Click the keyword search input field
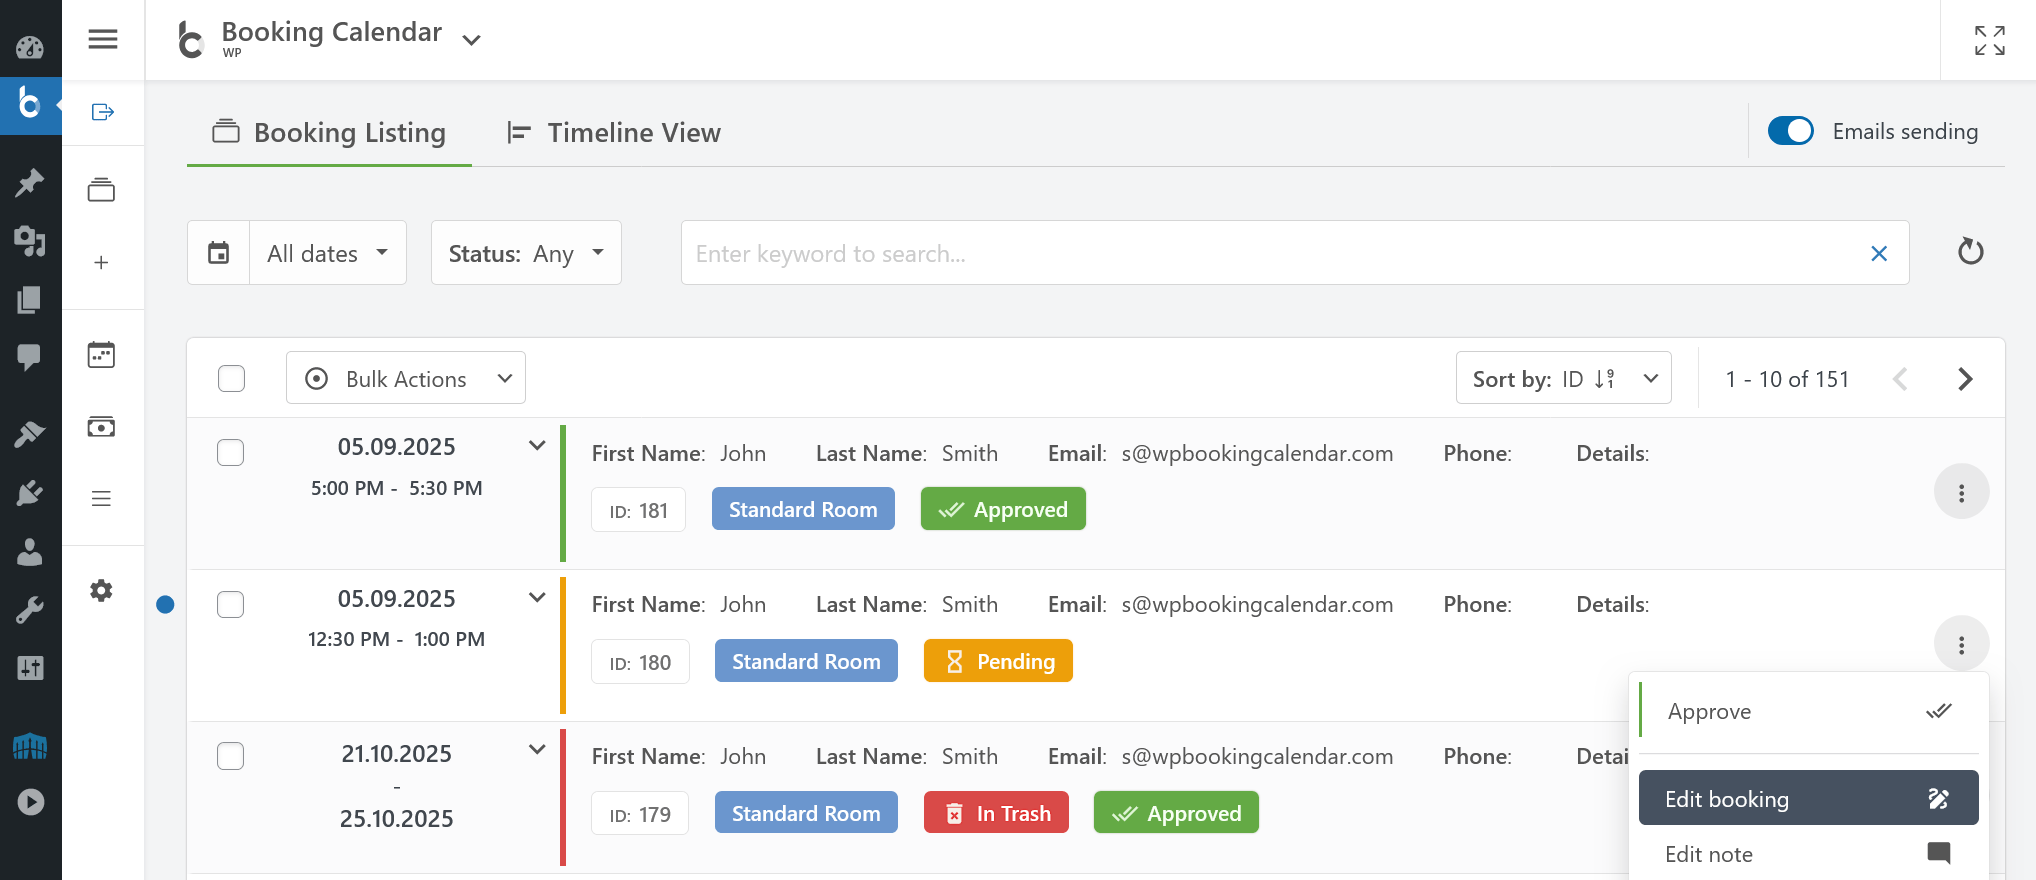The image size is (2036, 880). click(1270, 254)
